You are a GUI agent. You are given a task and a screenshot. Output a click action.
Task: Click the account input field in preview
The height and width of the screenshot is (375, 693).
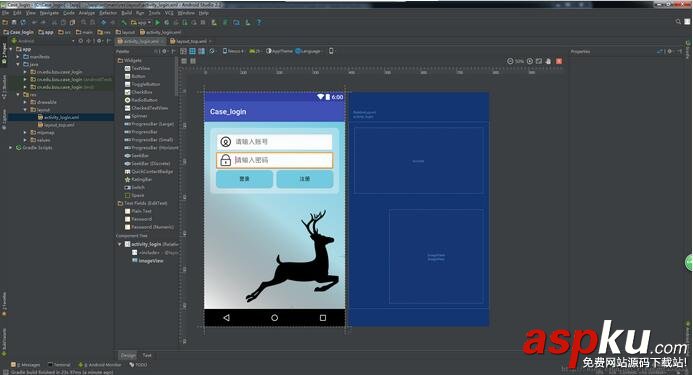pos(274,142)
